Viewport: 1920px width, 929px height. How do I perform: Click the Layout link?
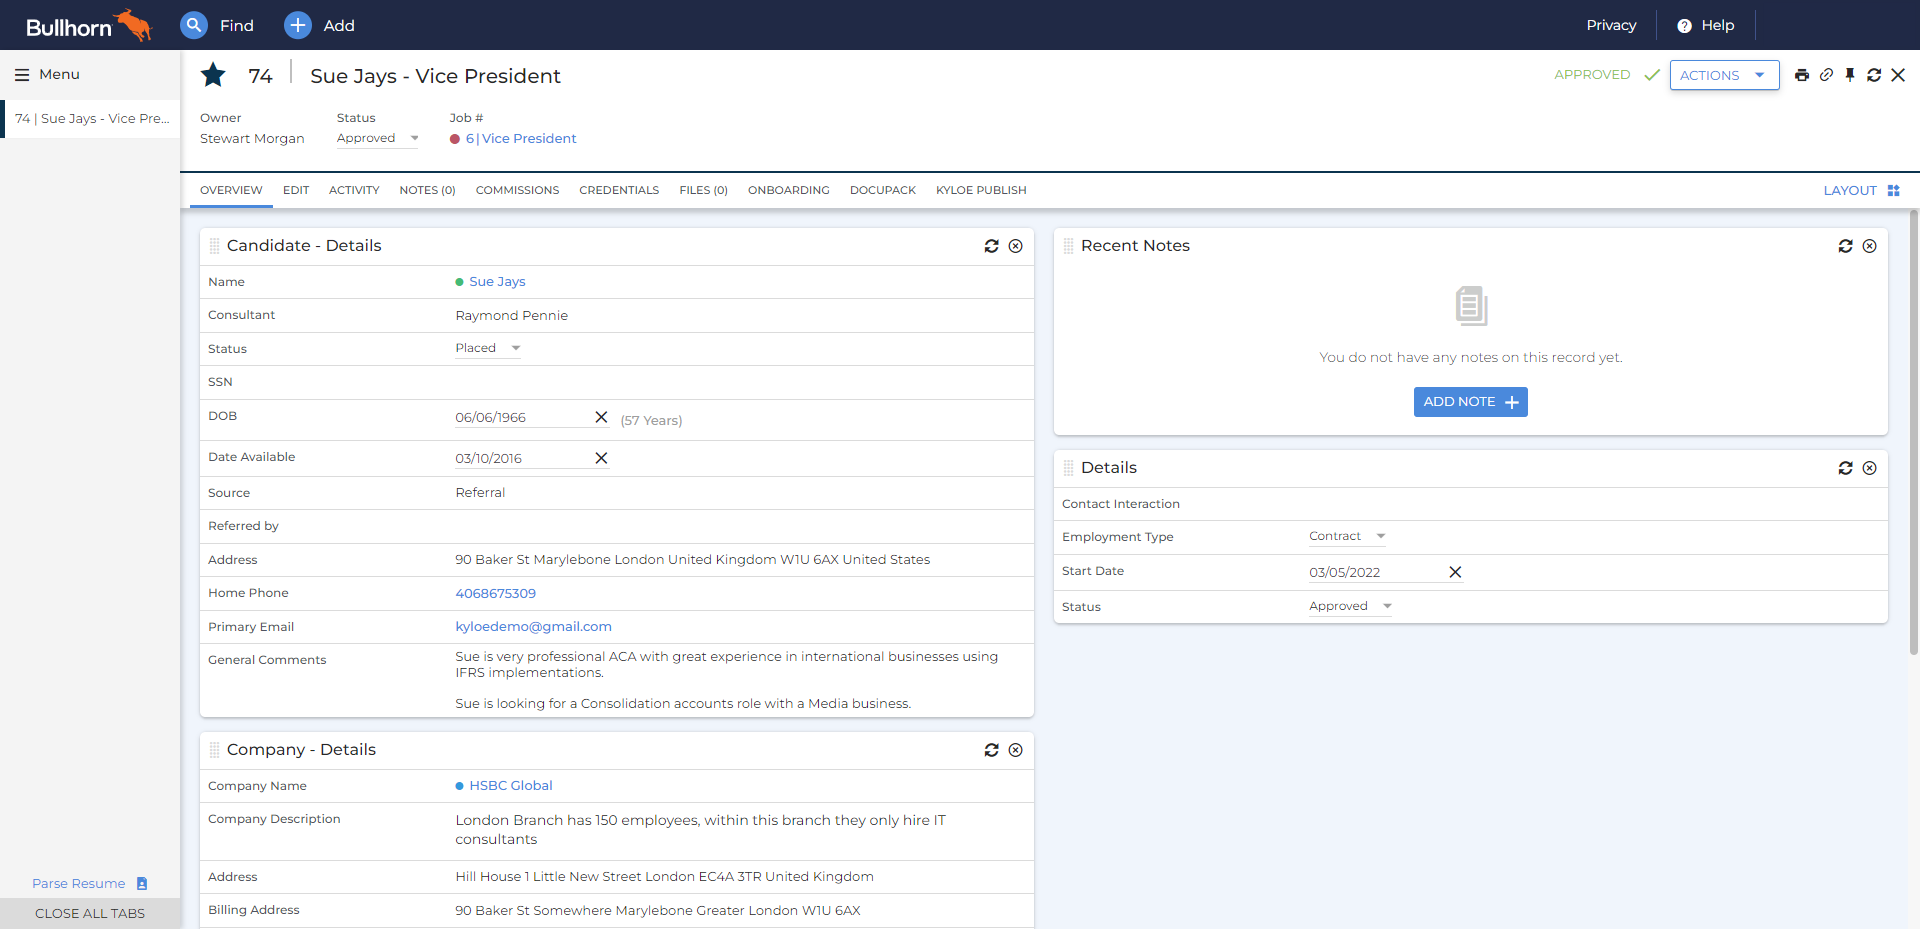(1850, 190)
